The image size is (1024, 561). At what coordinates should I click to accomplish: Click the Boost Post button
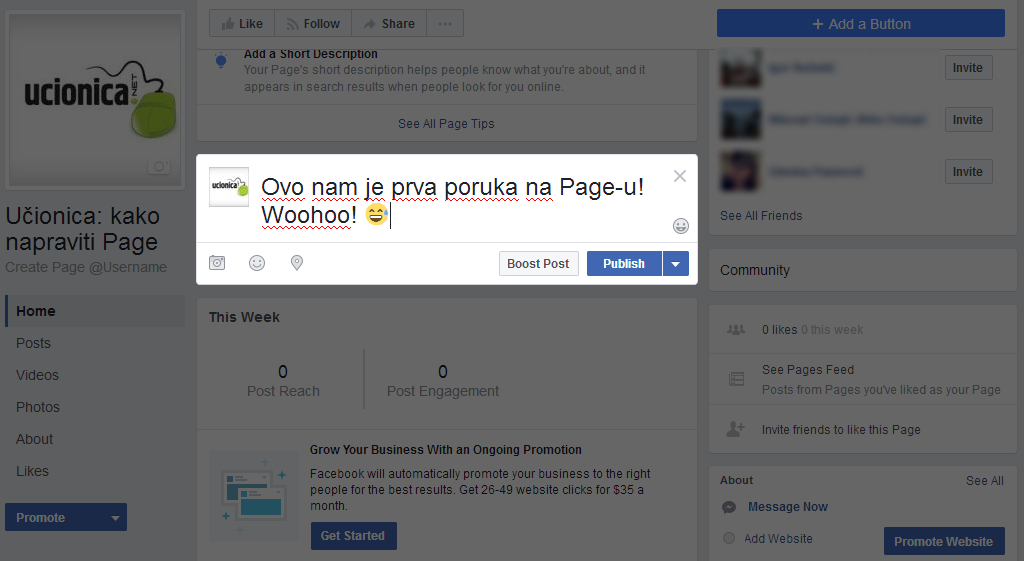click(538, 264)
